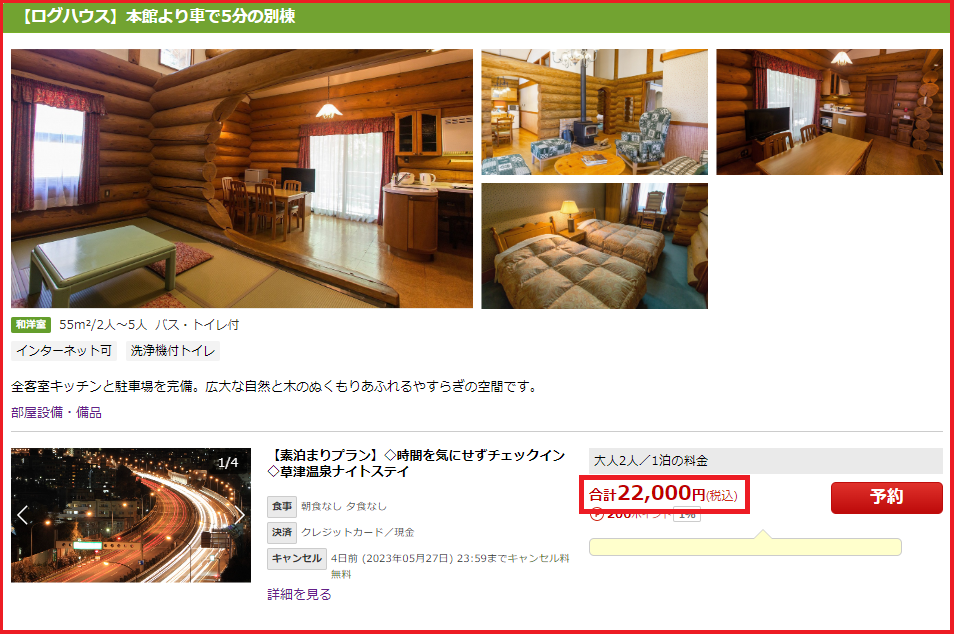
Task: Click the キャンセル policy label badge
Action: click(x=296, y=558)
